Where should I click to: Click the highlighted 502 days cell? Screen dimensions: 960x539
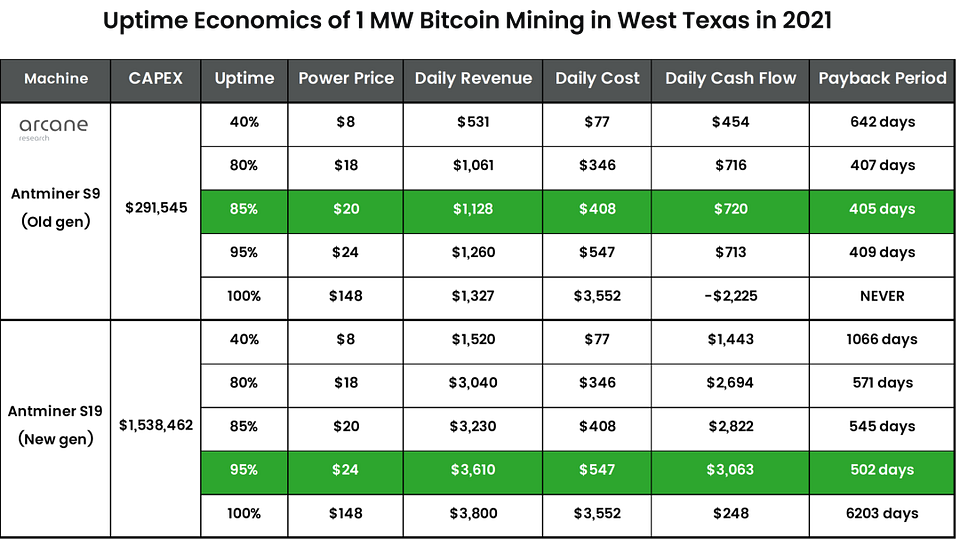click(x=882, y=472)
